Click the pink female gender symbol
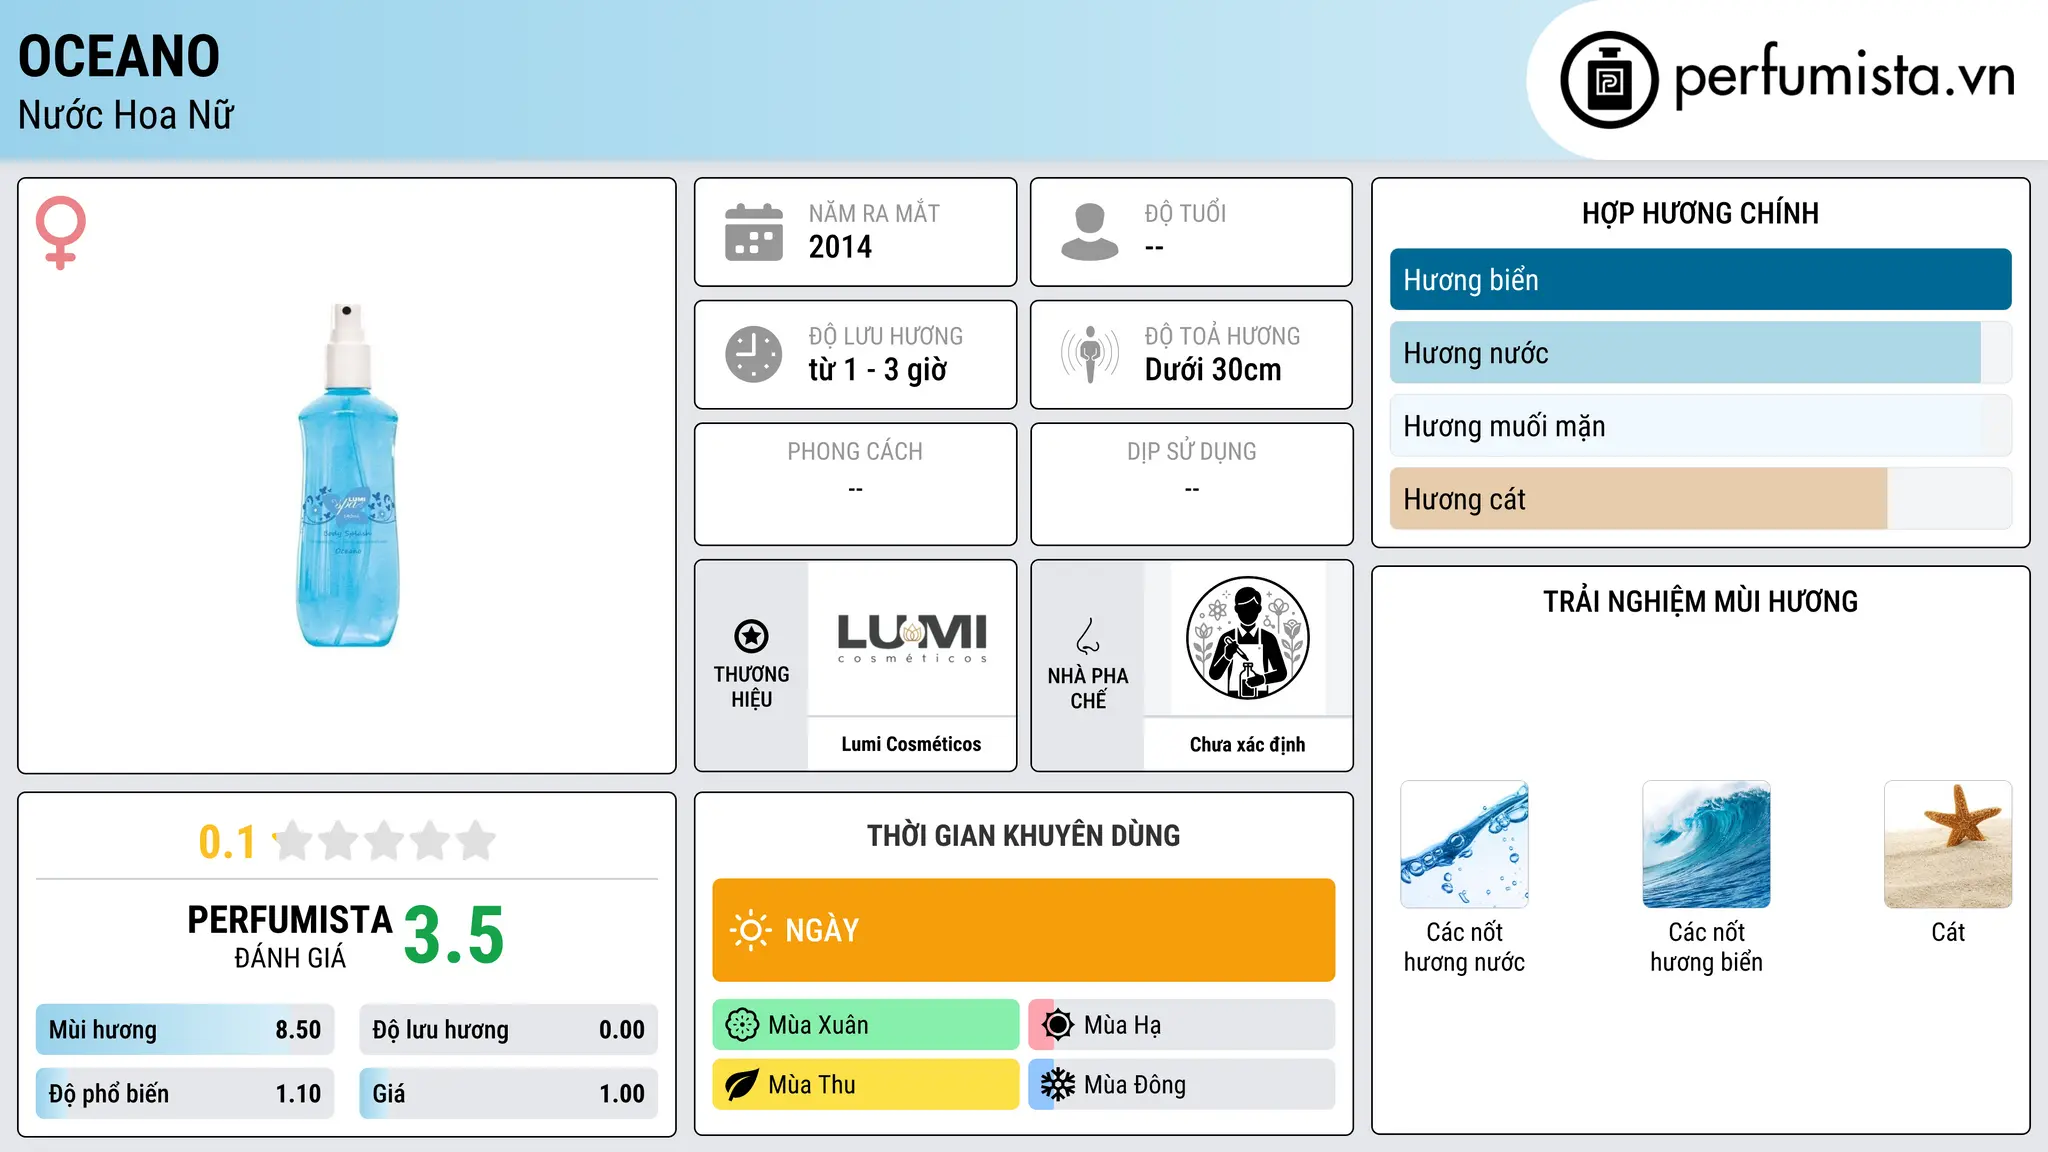The width and height of the screenshot is (2048, 1152). click(61, 232)
